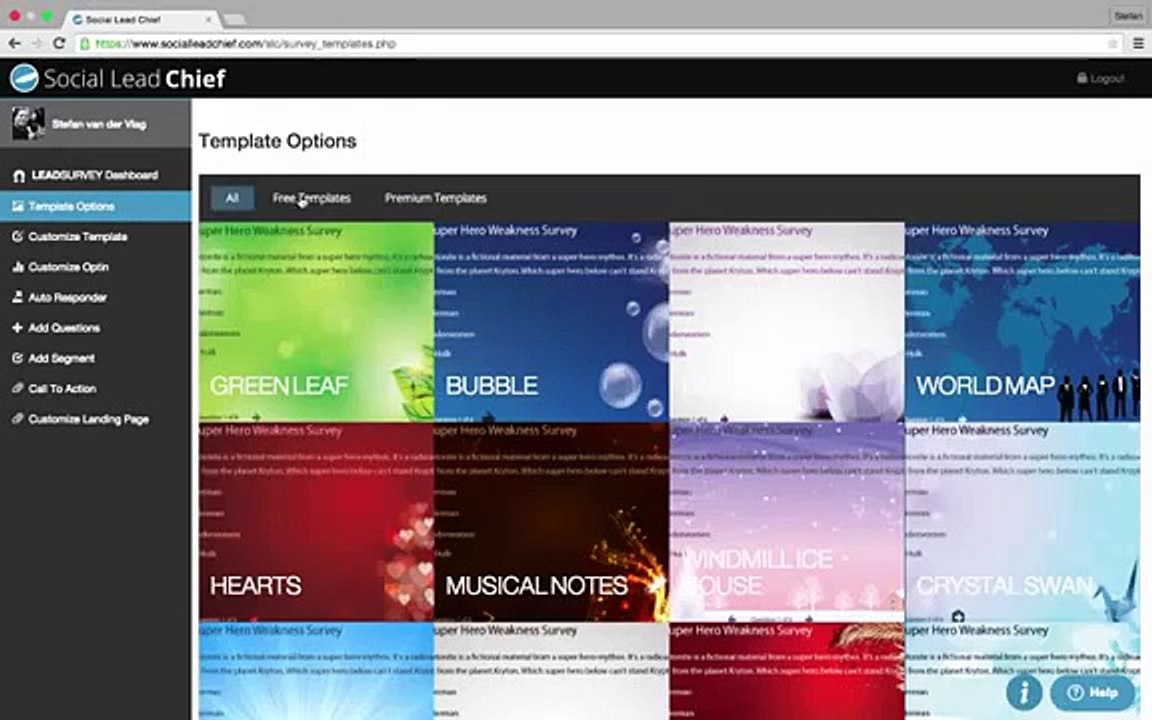The width and height of the screenshot is (1152, 720).
Task: Close the Social Lead Chief browser tab
Action: pos(208,20)
